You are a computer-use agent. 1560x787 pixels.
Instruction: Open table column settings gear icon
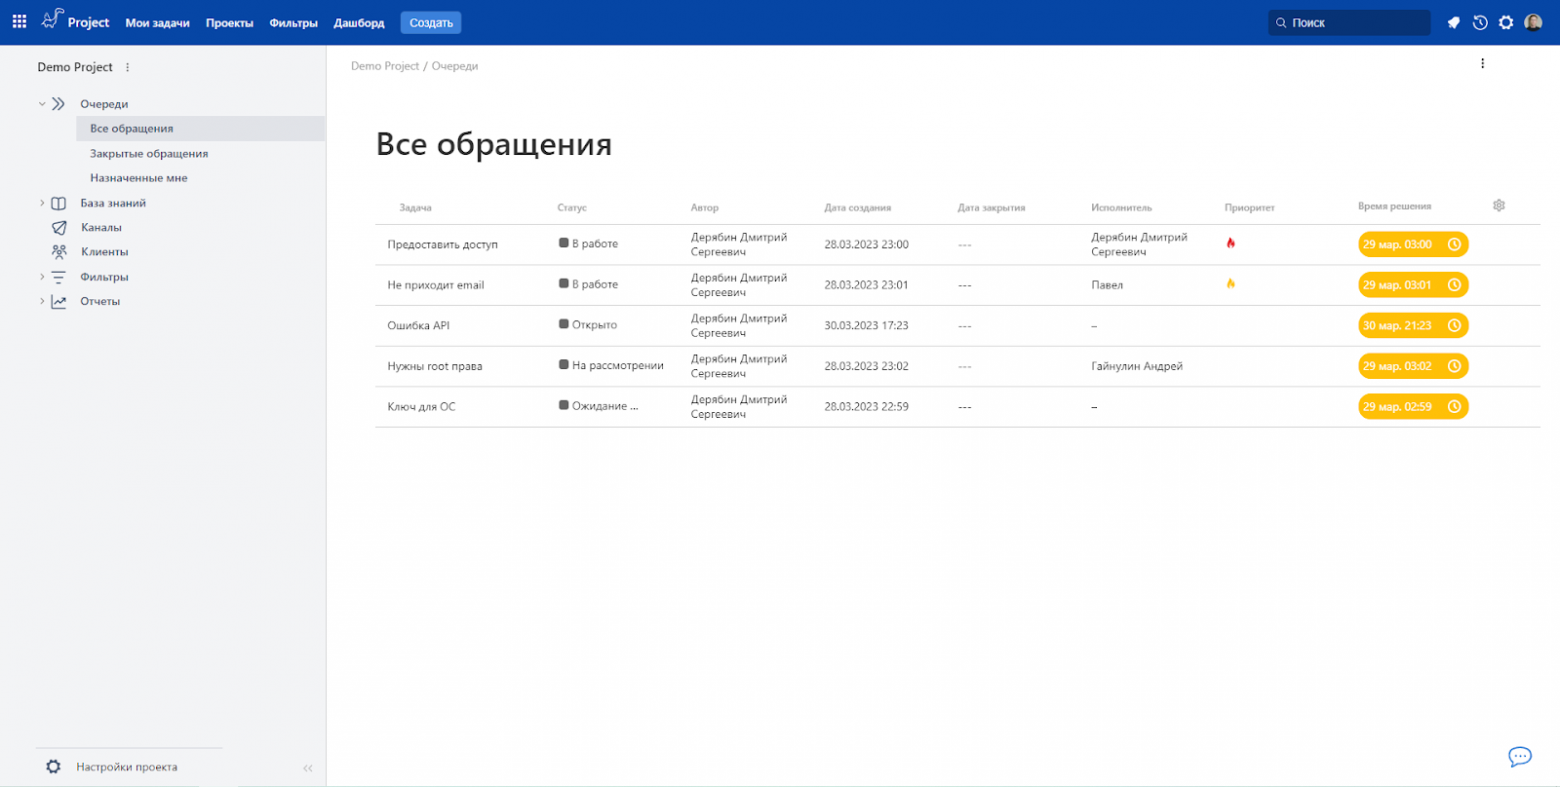(x=1498, y=204)
